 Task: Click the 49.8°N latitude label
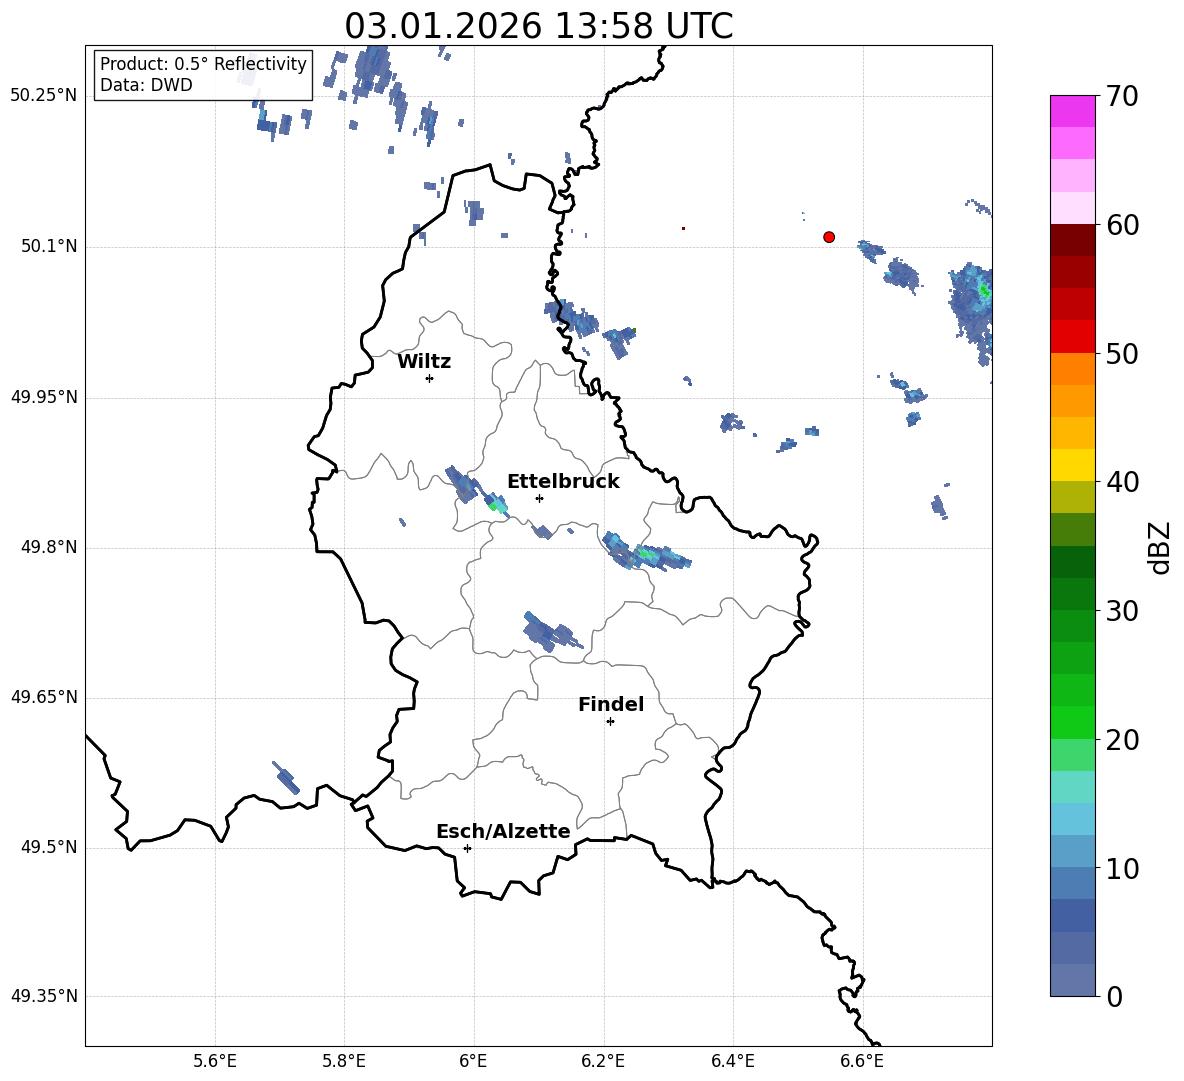click(49, 547)
